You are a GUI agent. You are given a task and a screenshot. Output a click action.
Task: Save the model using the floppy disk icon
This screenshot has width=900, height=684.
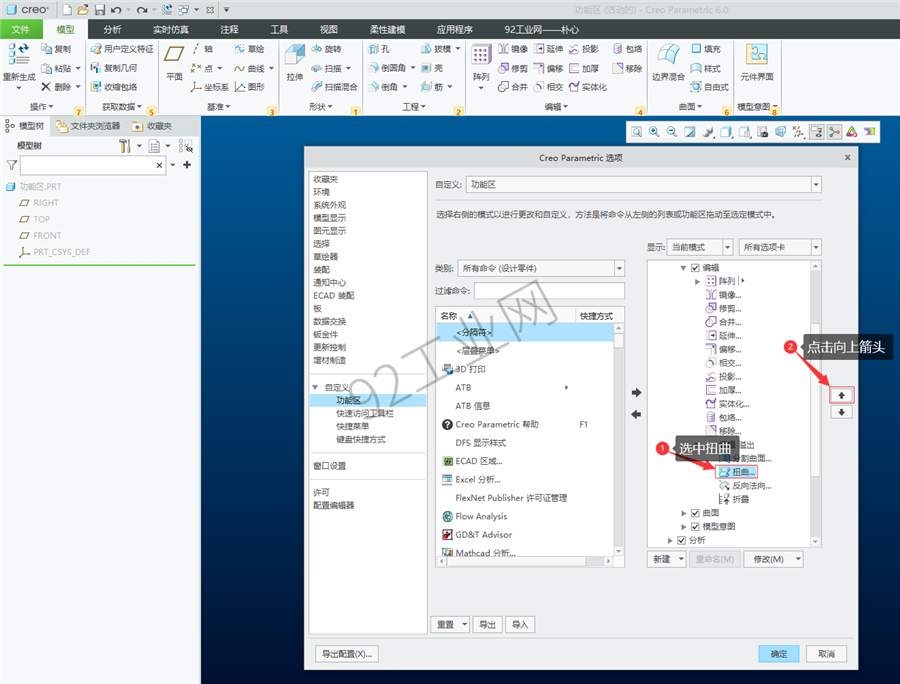point(100,10)
